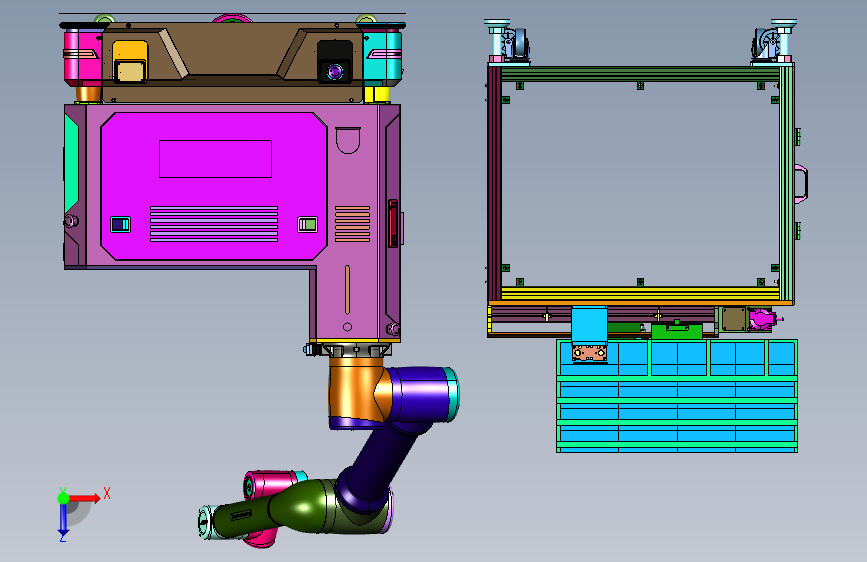This screenshot has width=867, height=562.
Task: Click the small green switch on magenta panel
Action: point(307,224)
